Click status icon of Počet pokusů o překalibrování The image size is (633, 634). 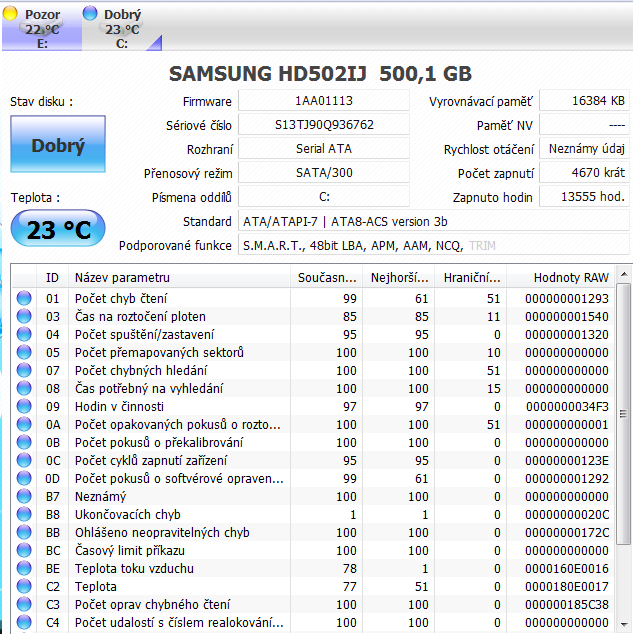click(x=24, y=442)
